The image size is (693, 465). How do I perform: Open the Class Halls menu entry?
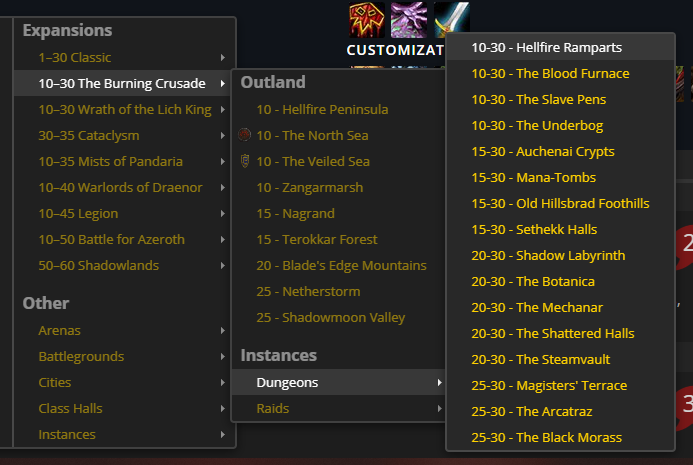pyautogui.click(x=70, y=408)
